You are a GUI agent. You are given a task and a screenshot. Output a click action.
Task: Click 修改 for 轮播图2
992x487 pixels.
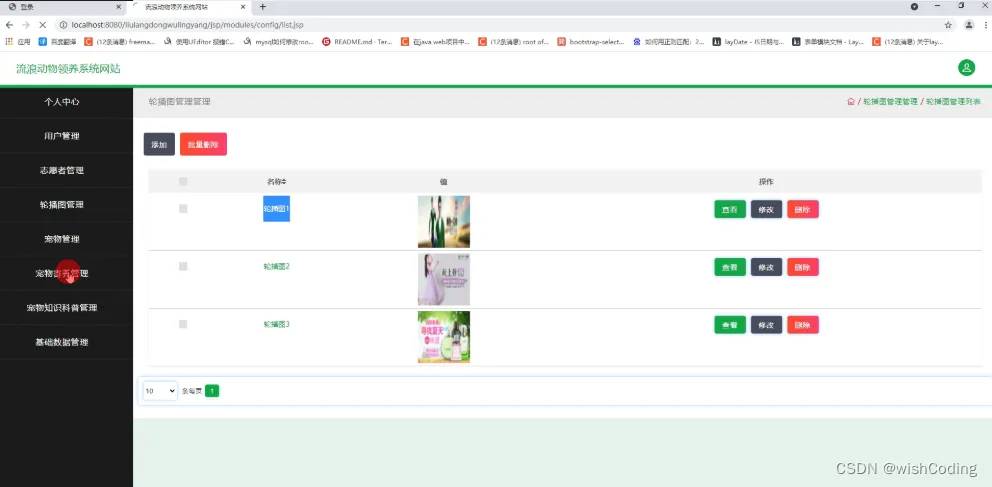click(766, 267)
